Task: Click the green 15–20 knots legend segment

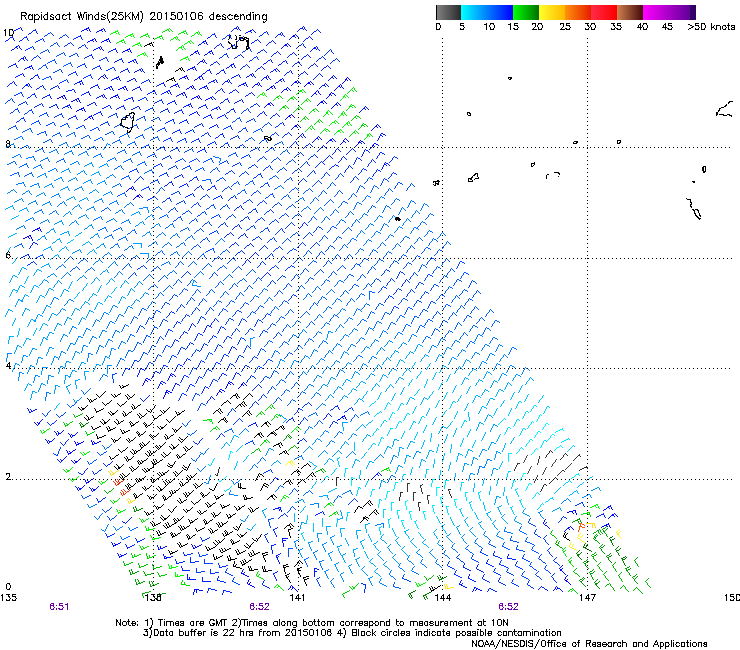Action: click(x=526, y=12)
